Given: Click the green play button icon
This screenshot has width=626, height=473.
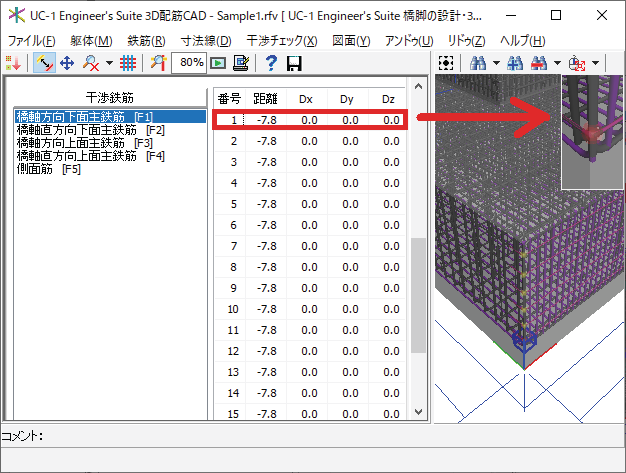Looking at the screenshot, I should pos(218,63).
